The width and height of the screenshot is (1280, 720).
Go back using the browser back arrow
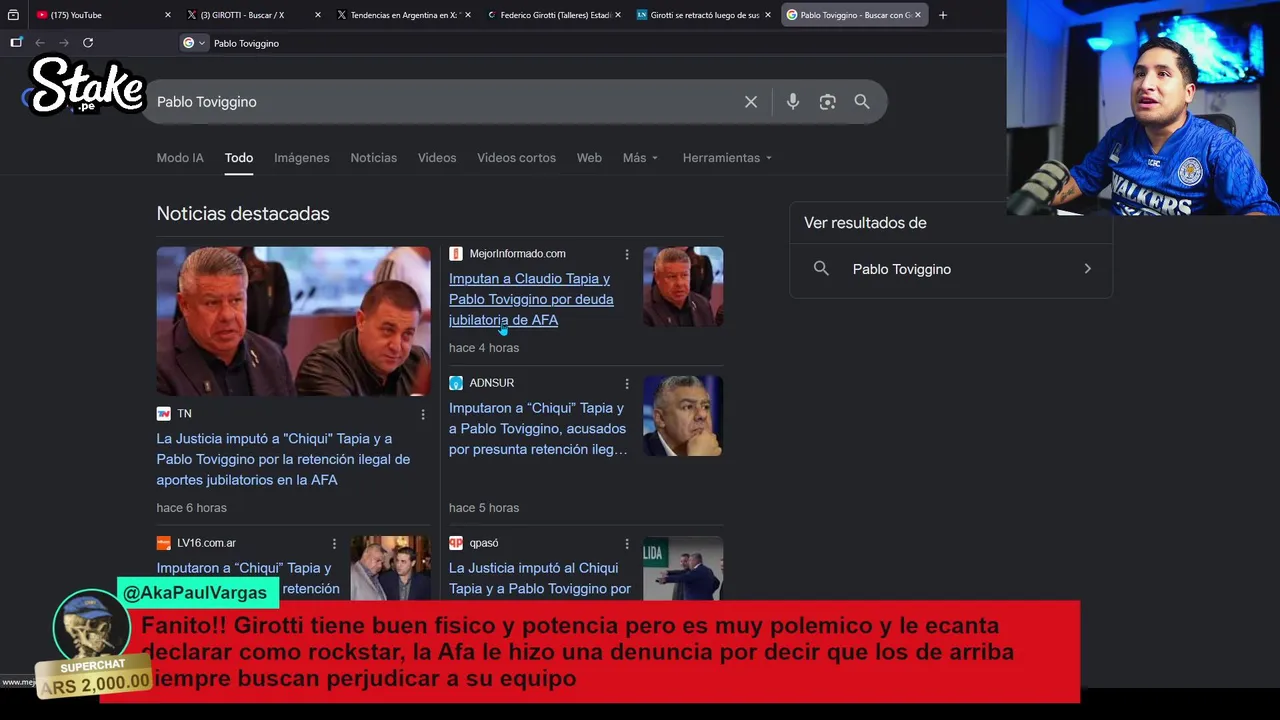coord(40,43)
